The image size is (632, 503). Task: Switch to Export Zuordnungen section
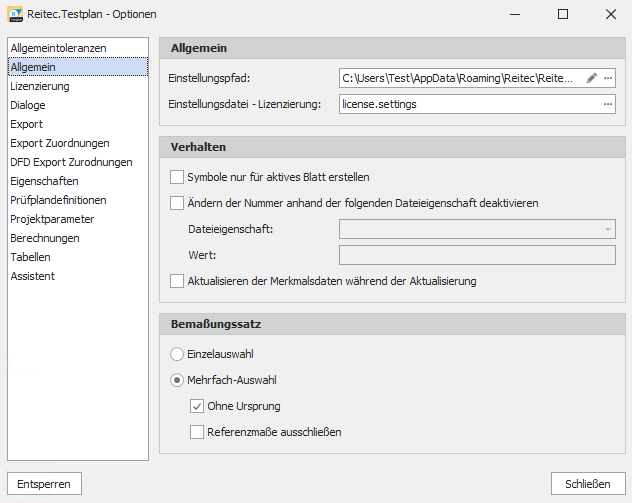pyautogui.click(x=59, y=143)
